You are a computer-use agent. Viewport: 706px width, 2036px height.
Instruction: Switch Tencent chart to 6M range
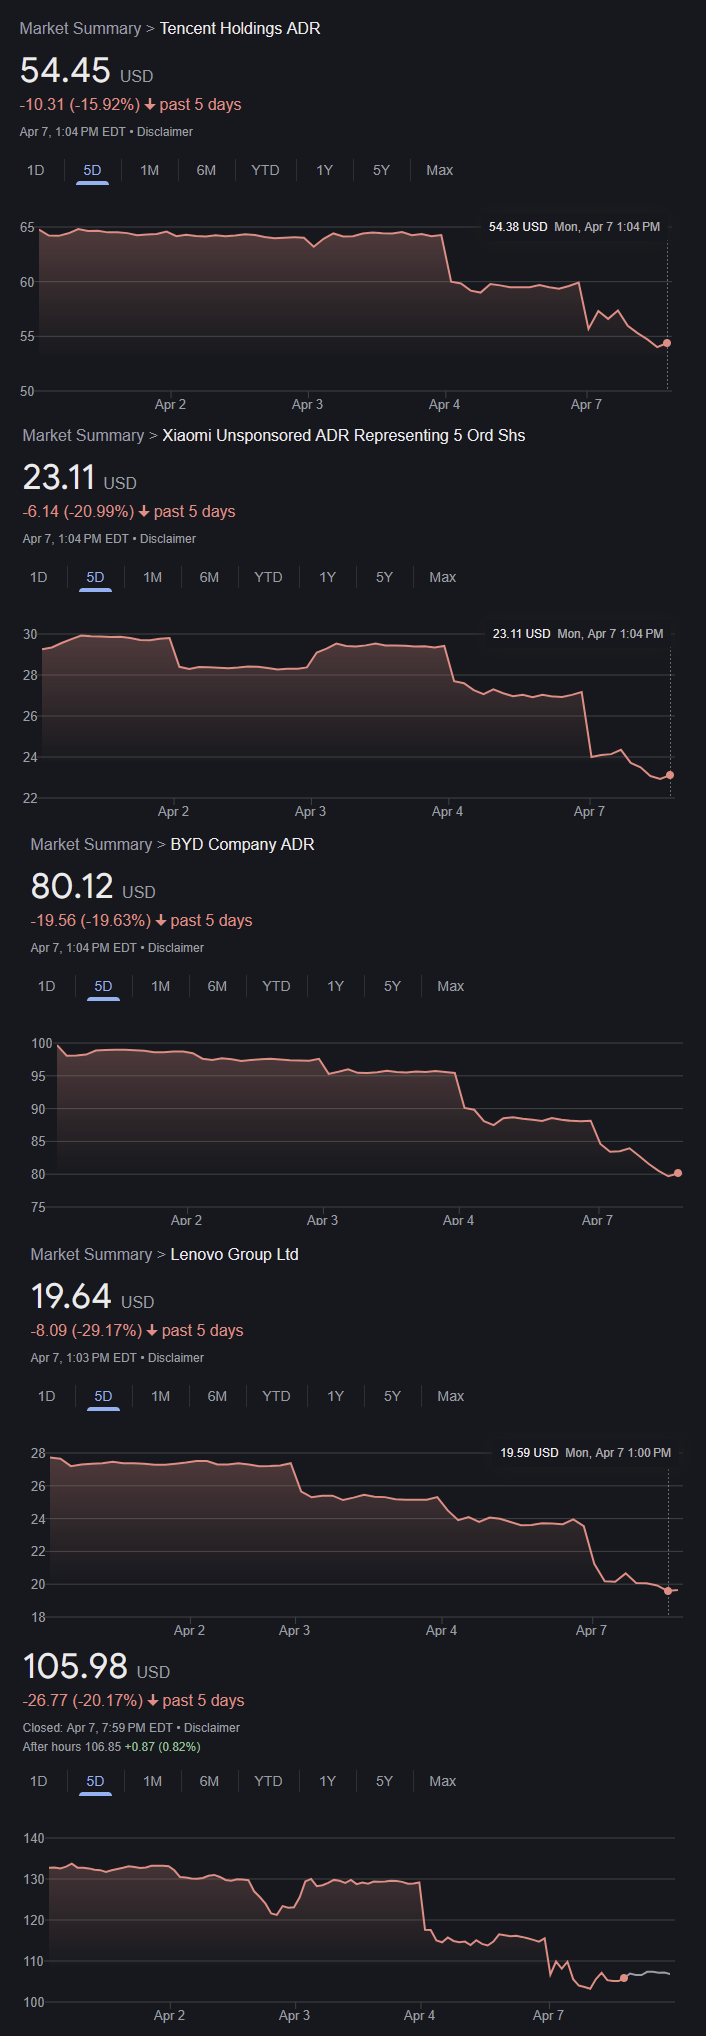click(206, 170)
